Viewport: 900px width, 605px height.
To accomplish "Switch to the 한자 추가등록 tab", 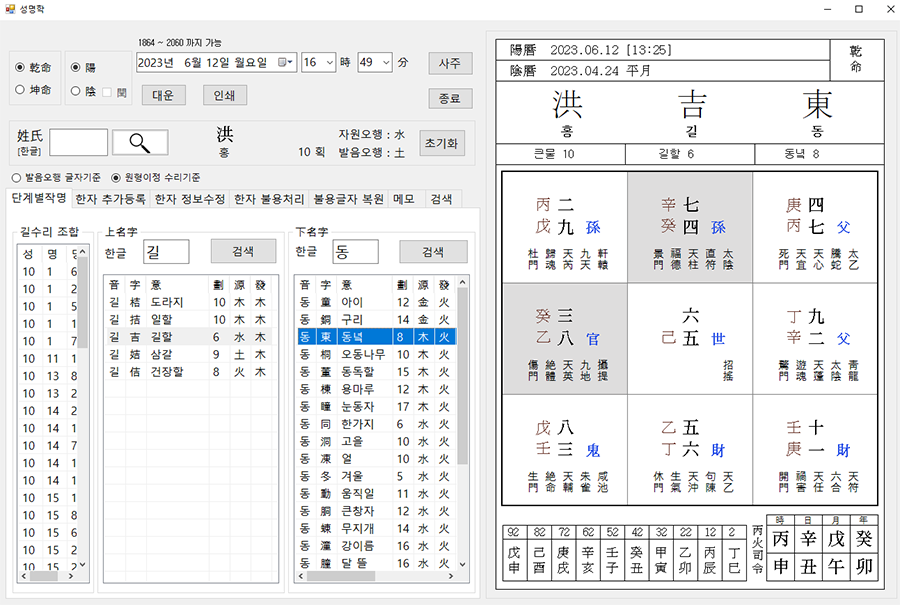I will 109,198.
